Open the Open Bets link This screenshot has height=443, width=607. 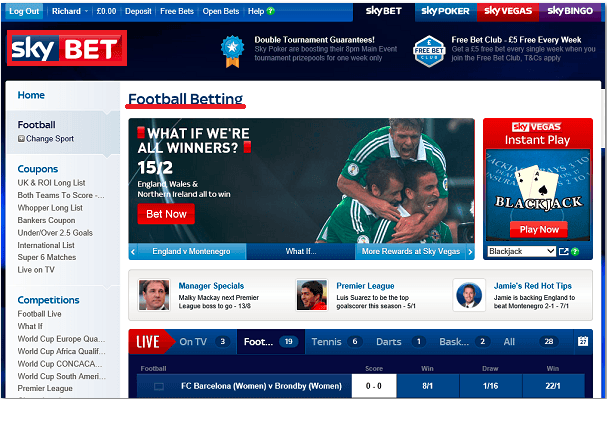[221, 11]
